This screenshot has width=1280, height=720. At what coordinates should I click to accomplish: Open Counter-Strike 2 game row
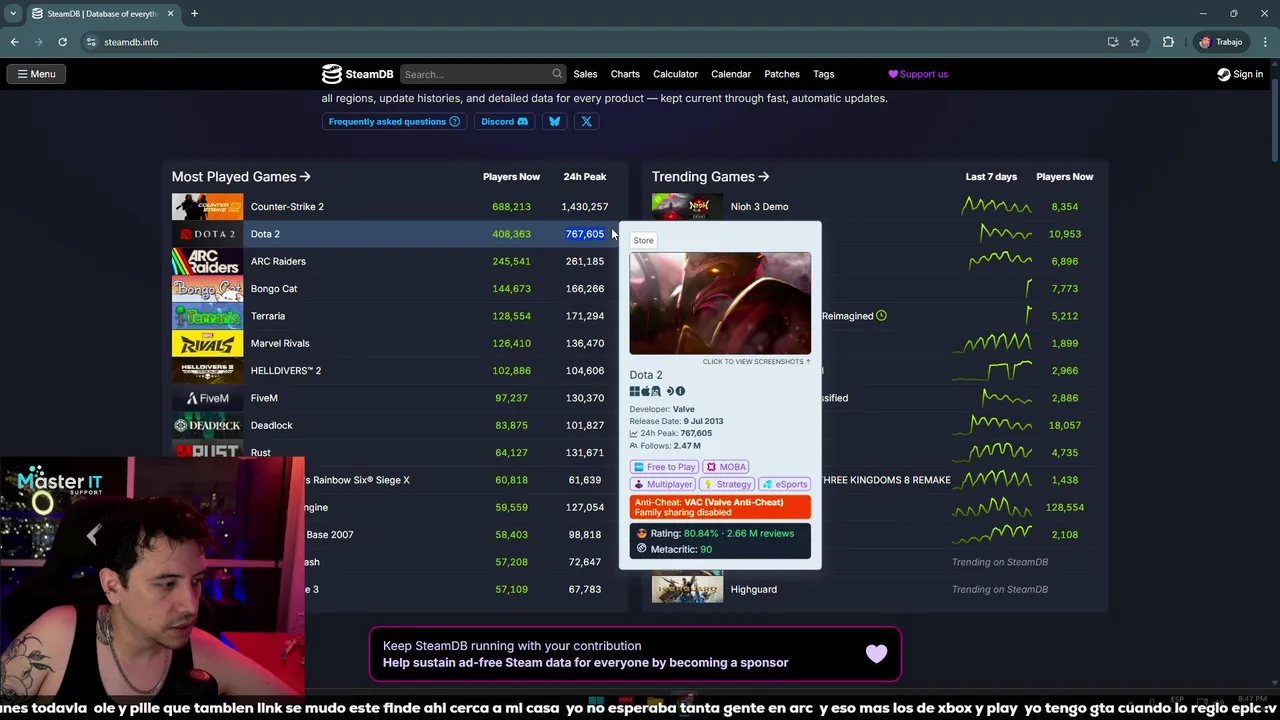[395, 207]
